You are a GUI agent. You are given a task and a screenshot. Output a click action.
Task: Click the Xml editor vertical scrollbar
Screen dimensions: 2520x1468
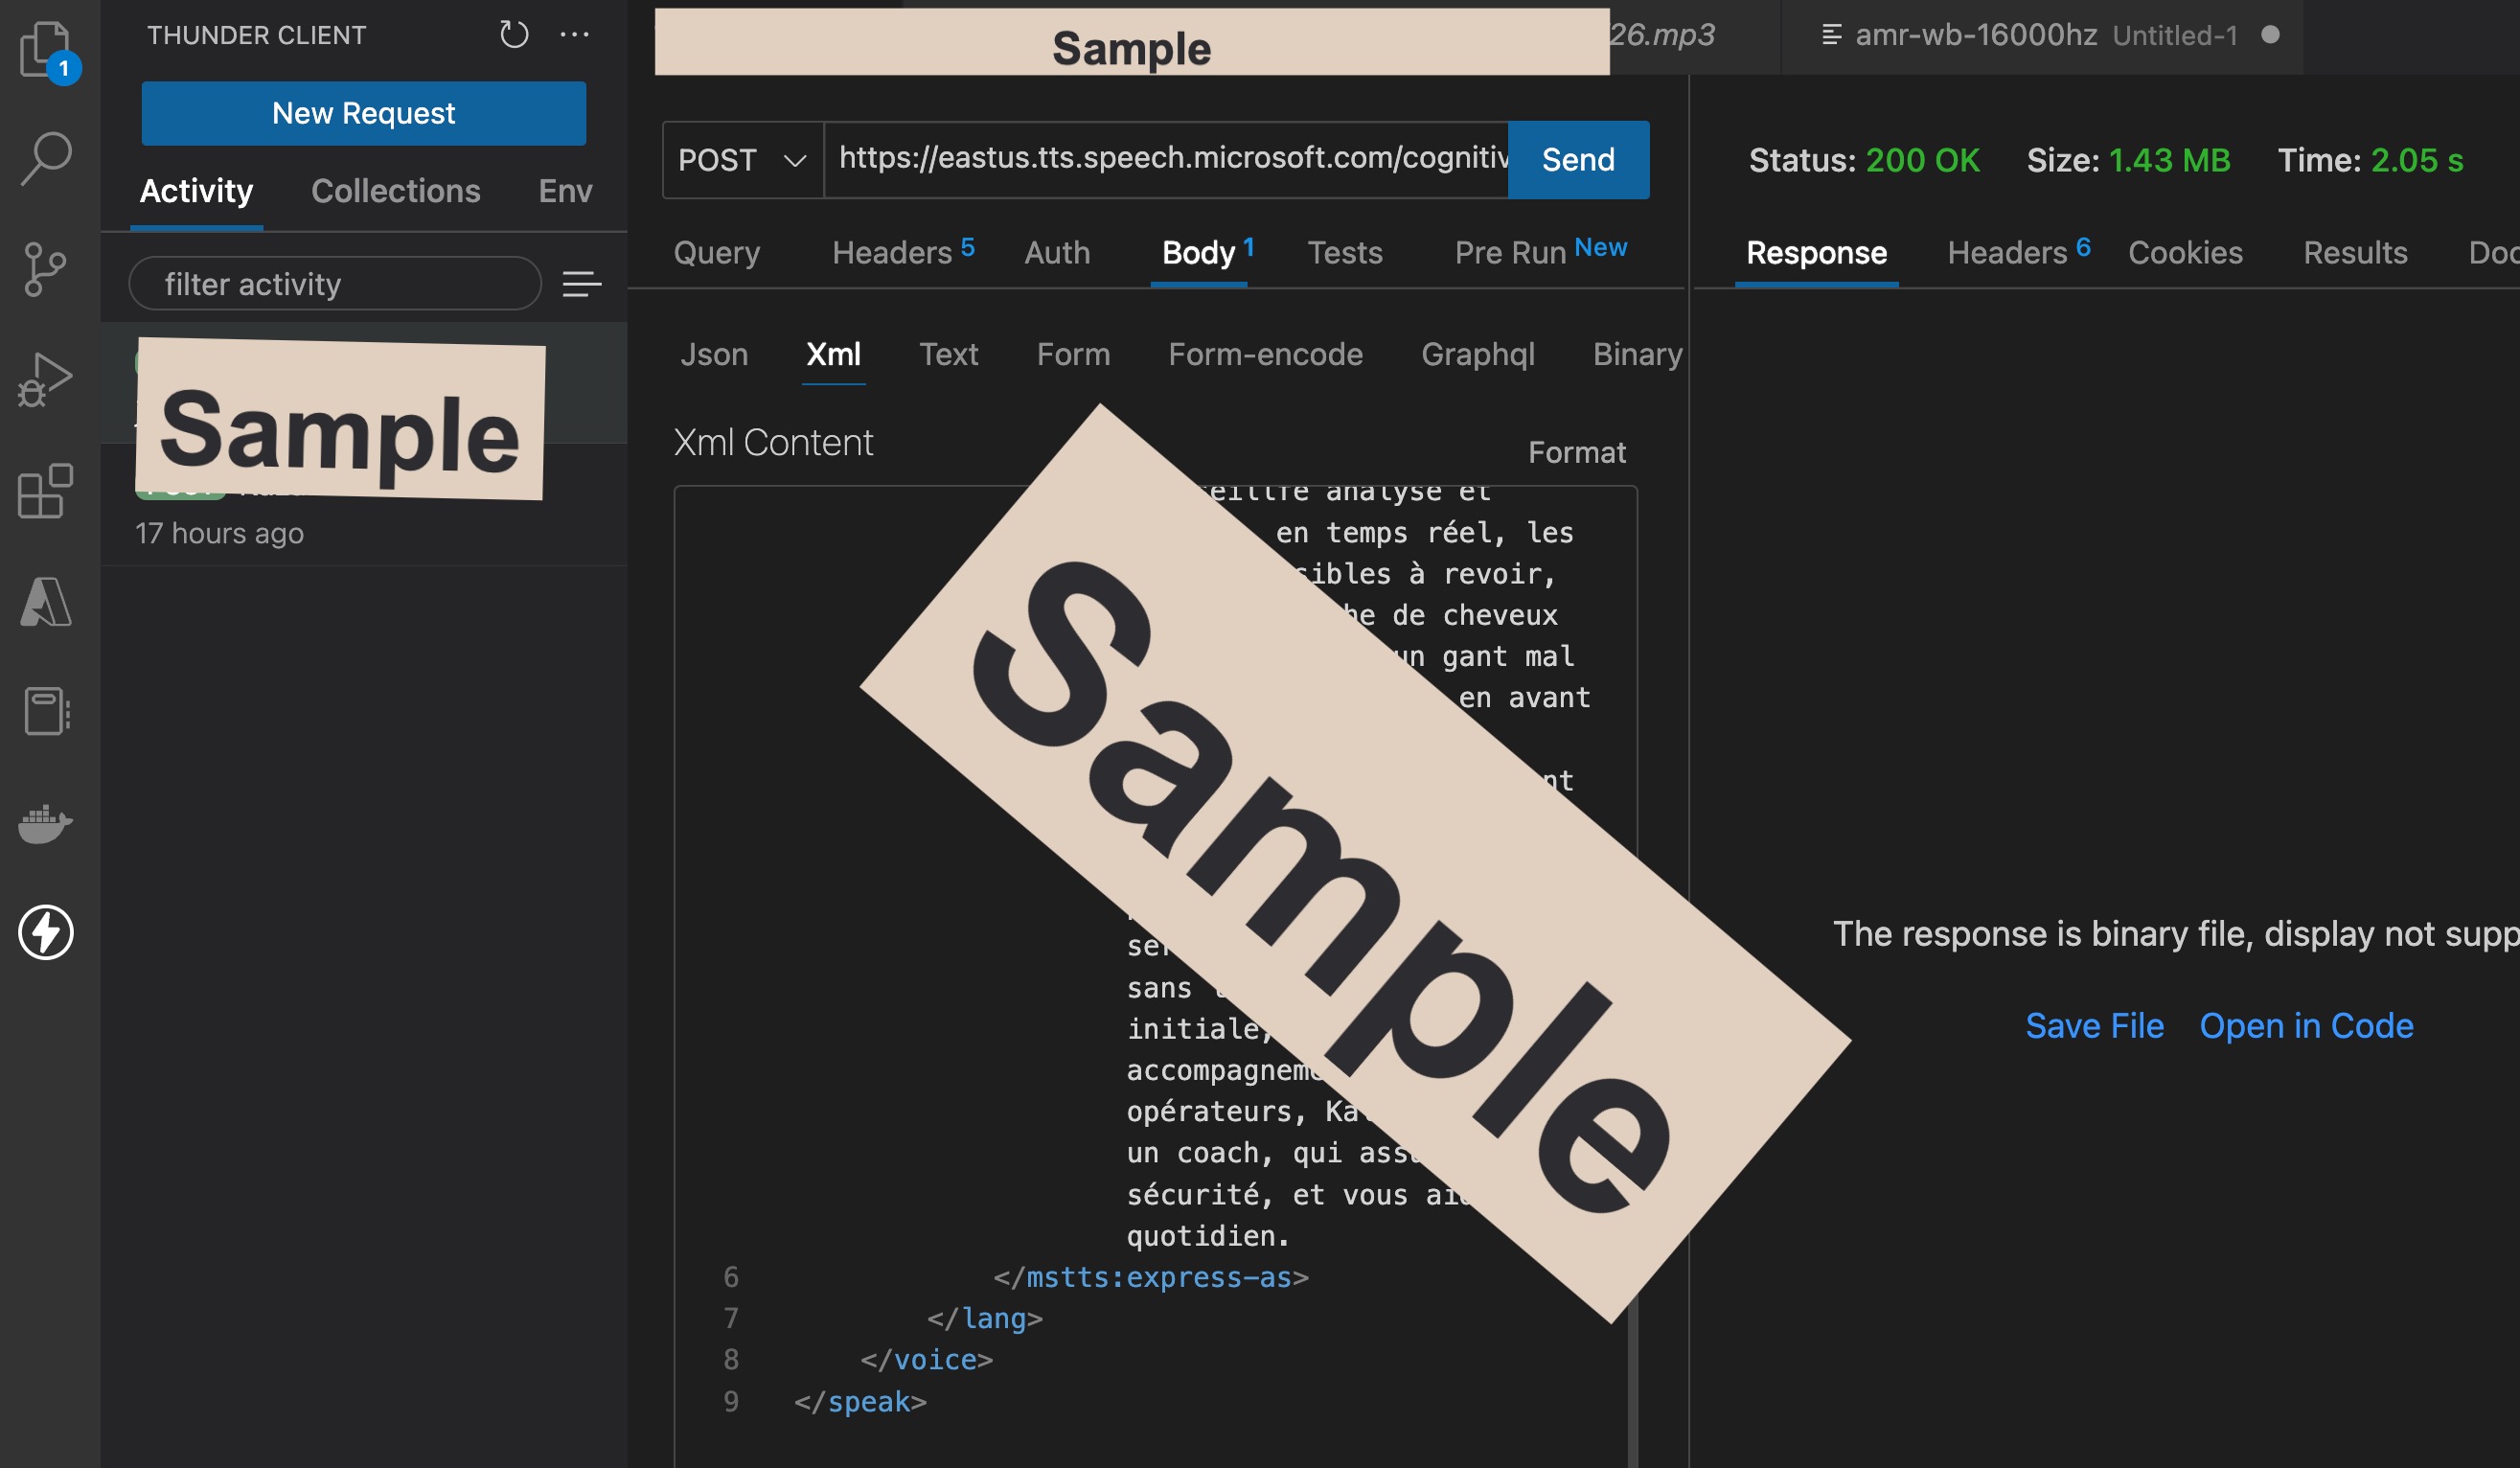(x=1632, y=1380)
